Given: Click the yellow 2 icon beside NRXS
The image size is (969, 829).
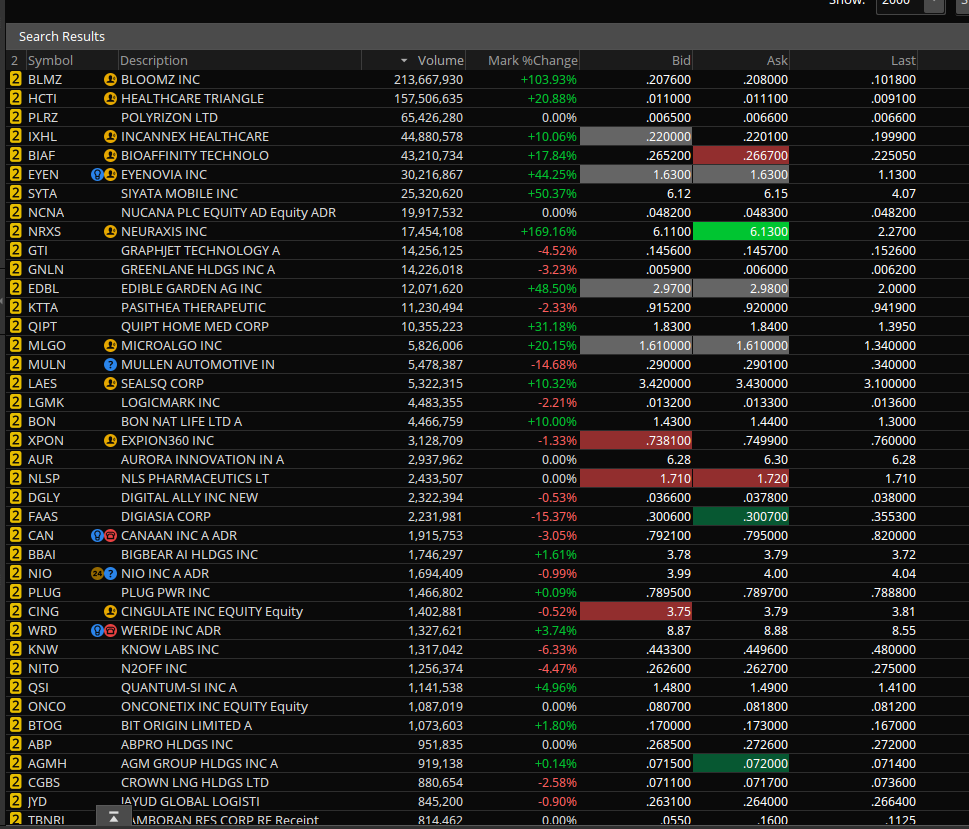Looking at the screenshot, I should click(x=15, y=231).
